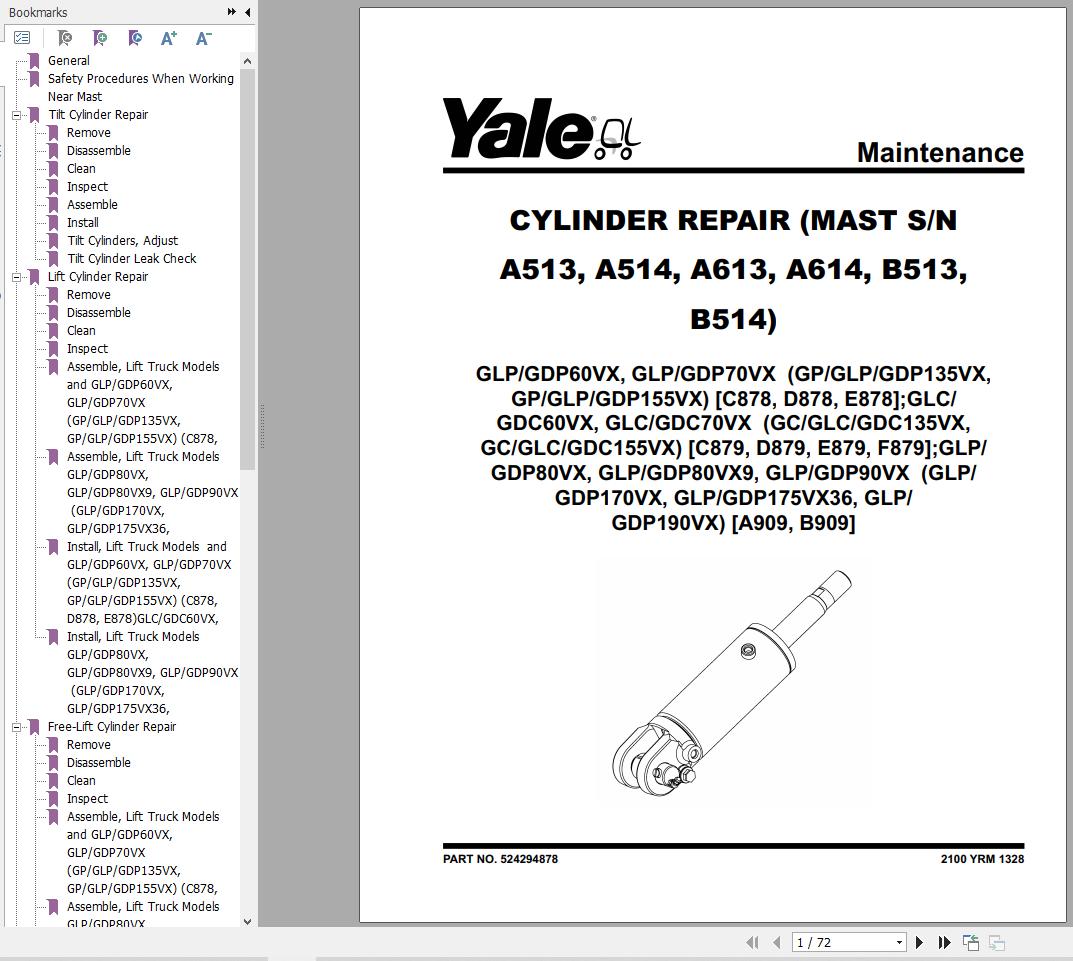
Task: Open the bookmark options list icon
Action: (23, 38)
